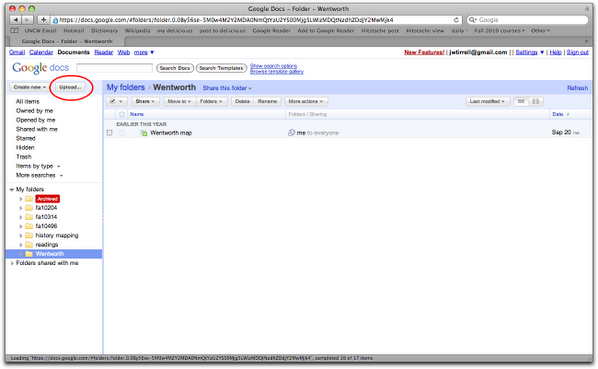Open the 'Fall 2010 courses' bookmark folder

pos(499,30)
